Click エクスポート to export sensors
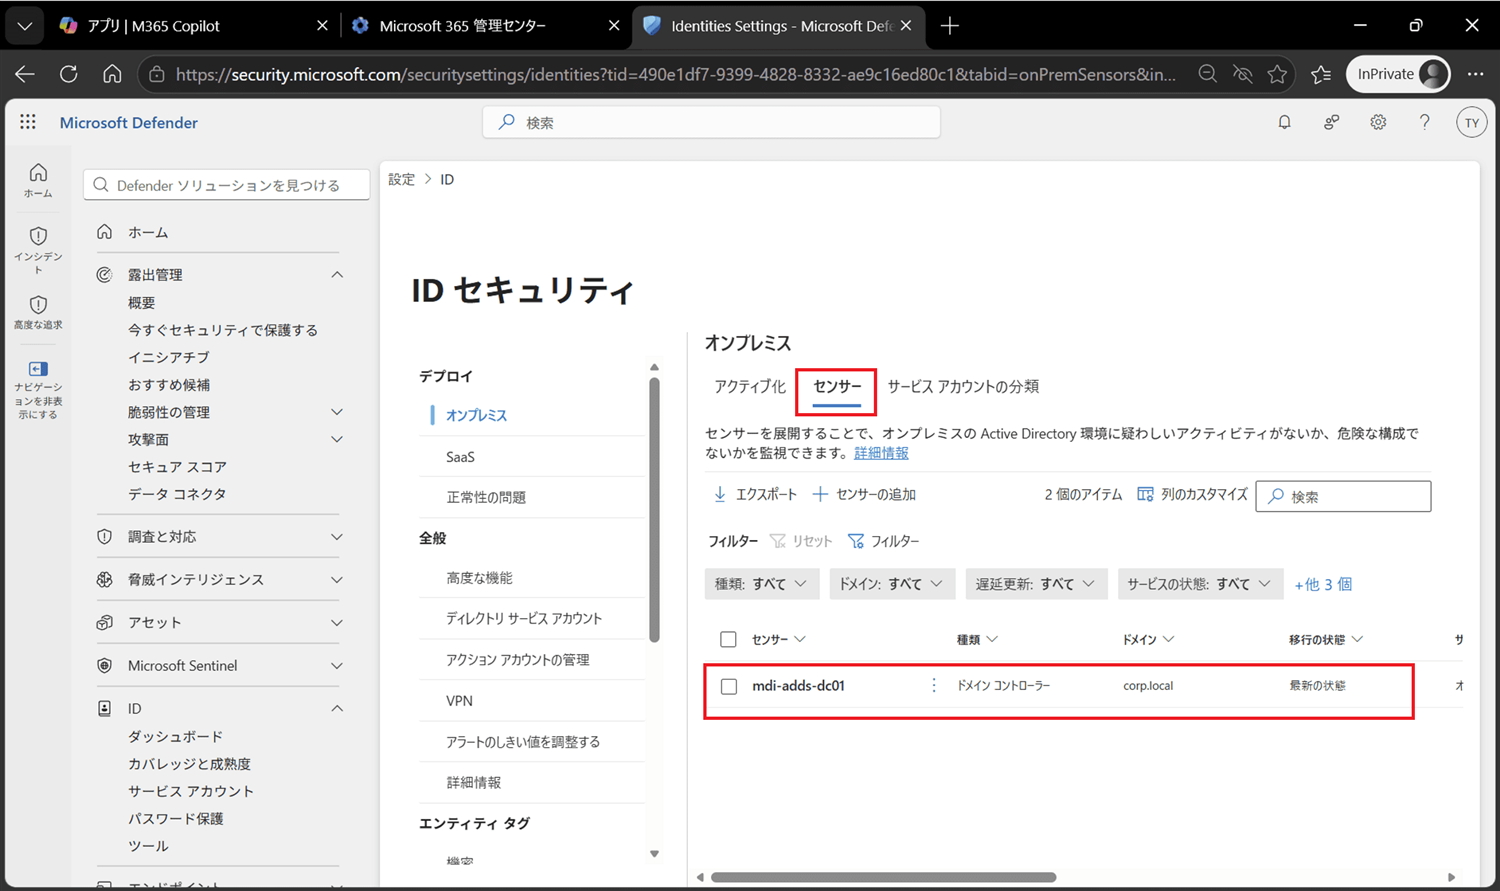The image size is (1500, 891). pyautogui.click(x=755, y=495)
